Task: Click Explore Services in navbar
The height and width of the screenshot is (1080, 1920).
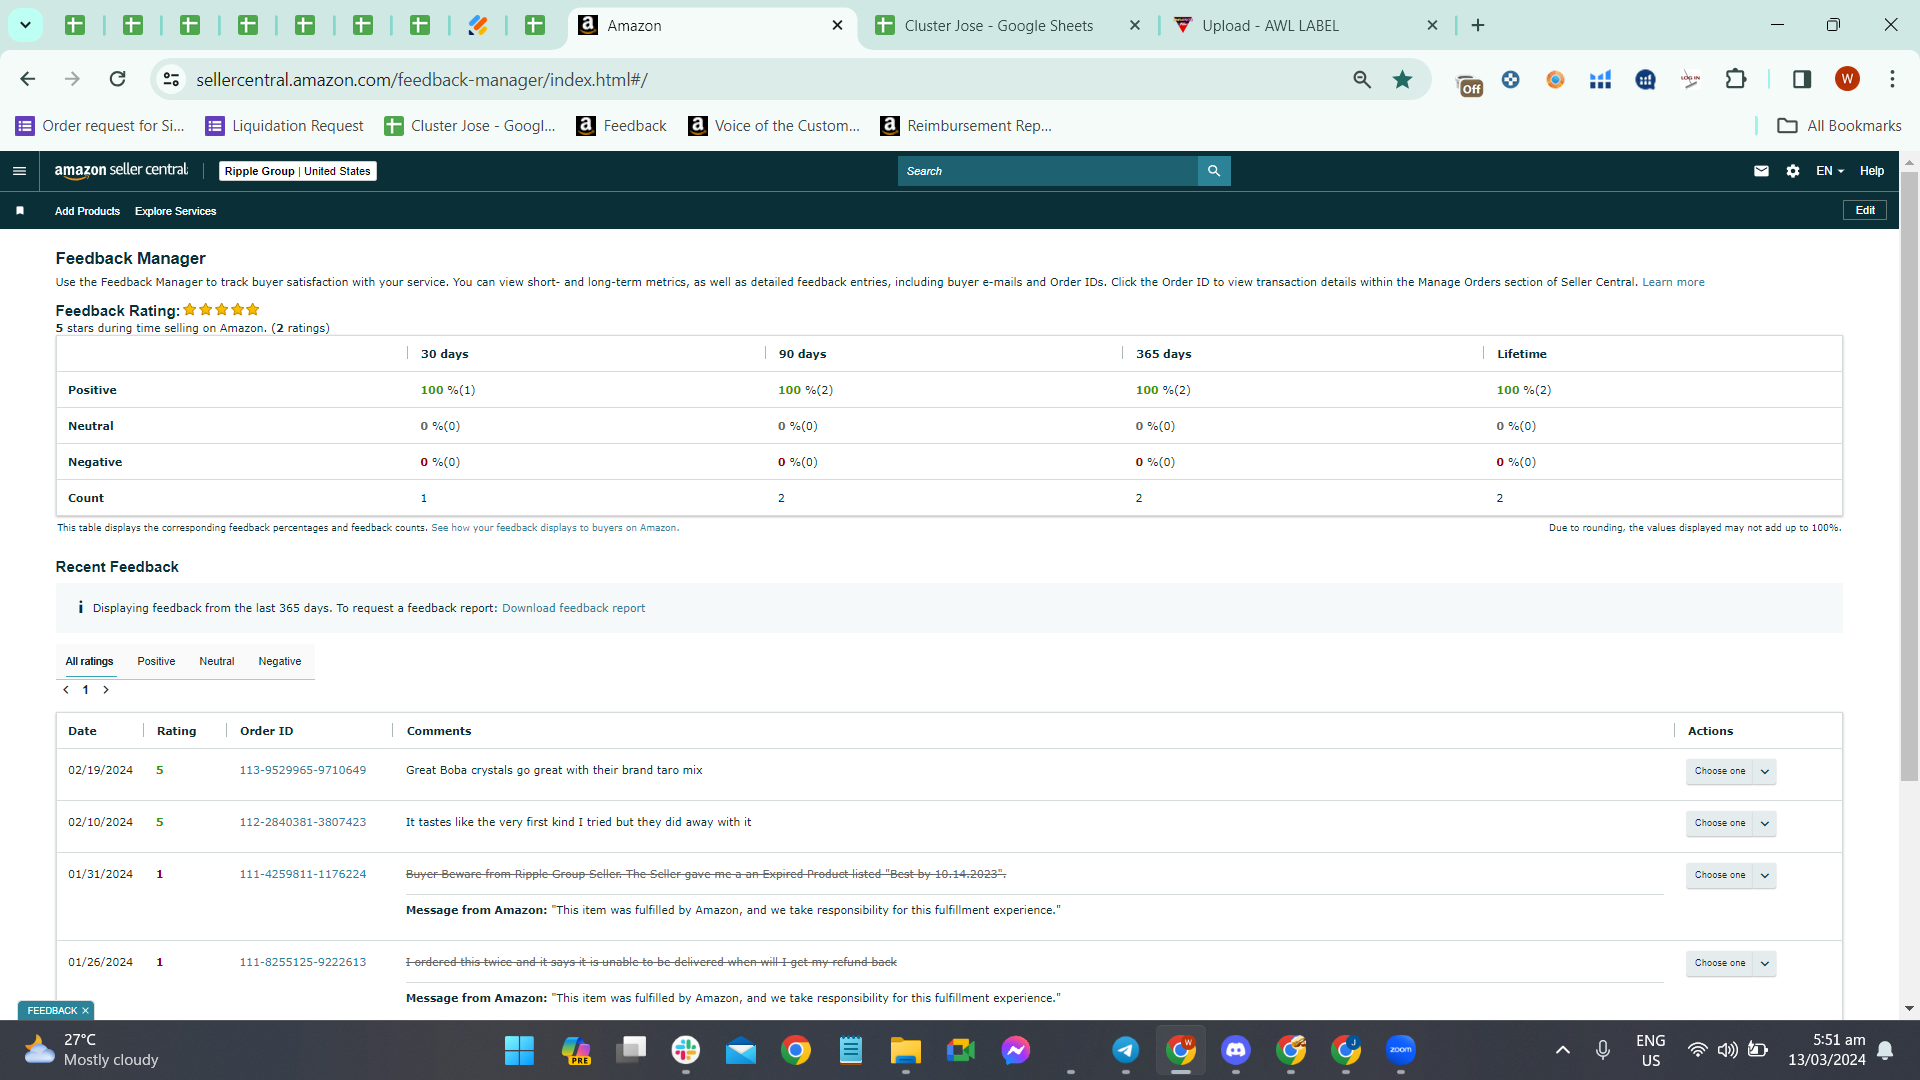Action: (175, 211)
